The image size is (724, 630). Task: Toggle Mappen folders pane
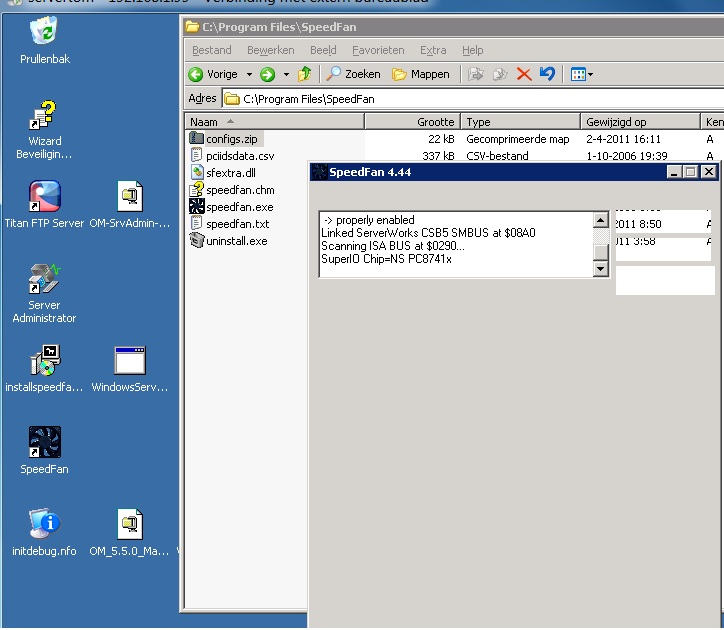421,74
